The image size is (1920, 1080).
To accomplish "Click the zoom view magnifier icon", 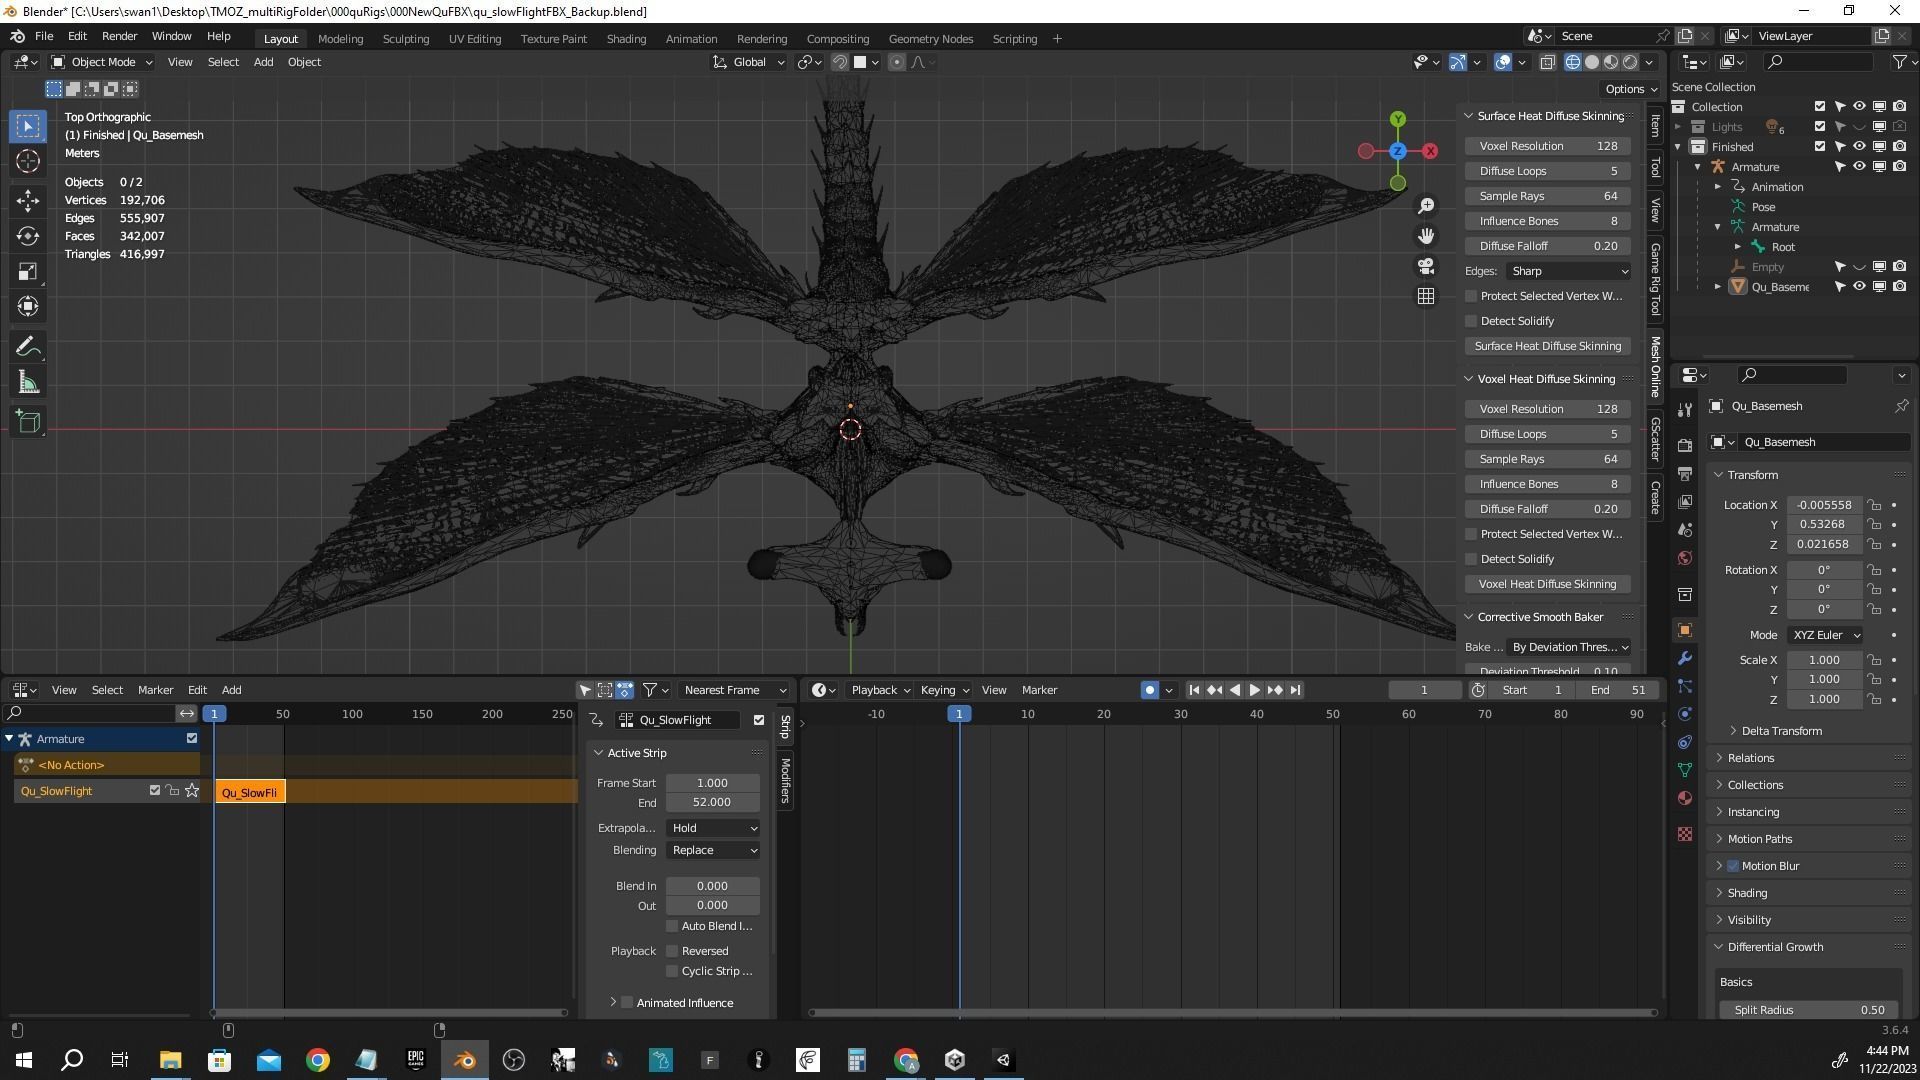I will point(1426,205).
